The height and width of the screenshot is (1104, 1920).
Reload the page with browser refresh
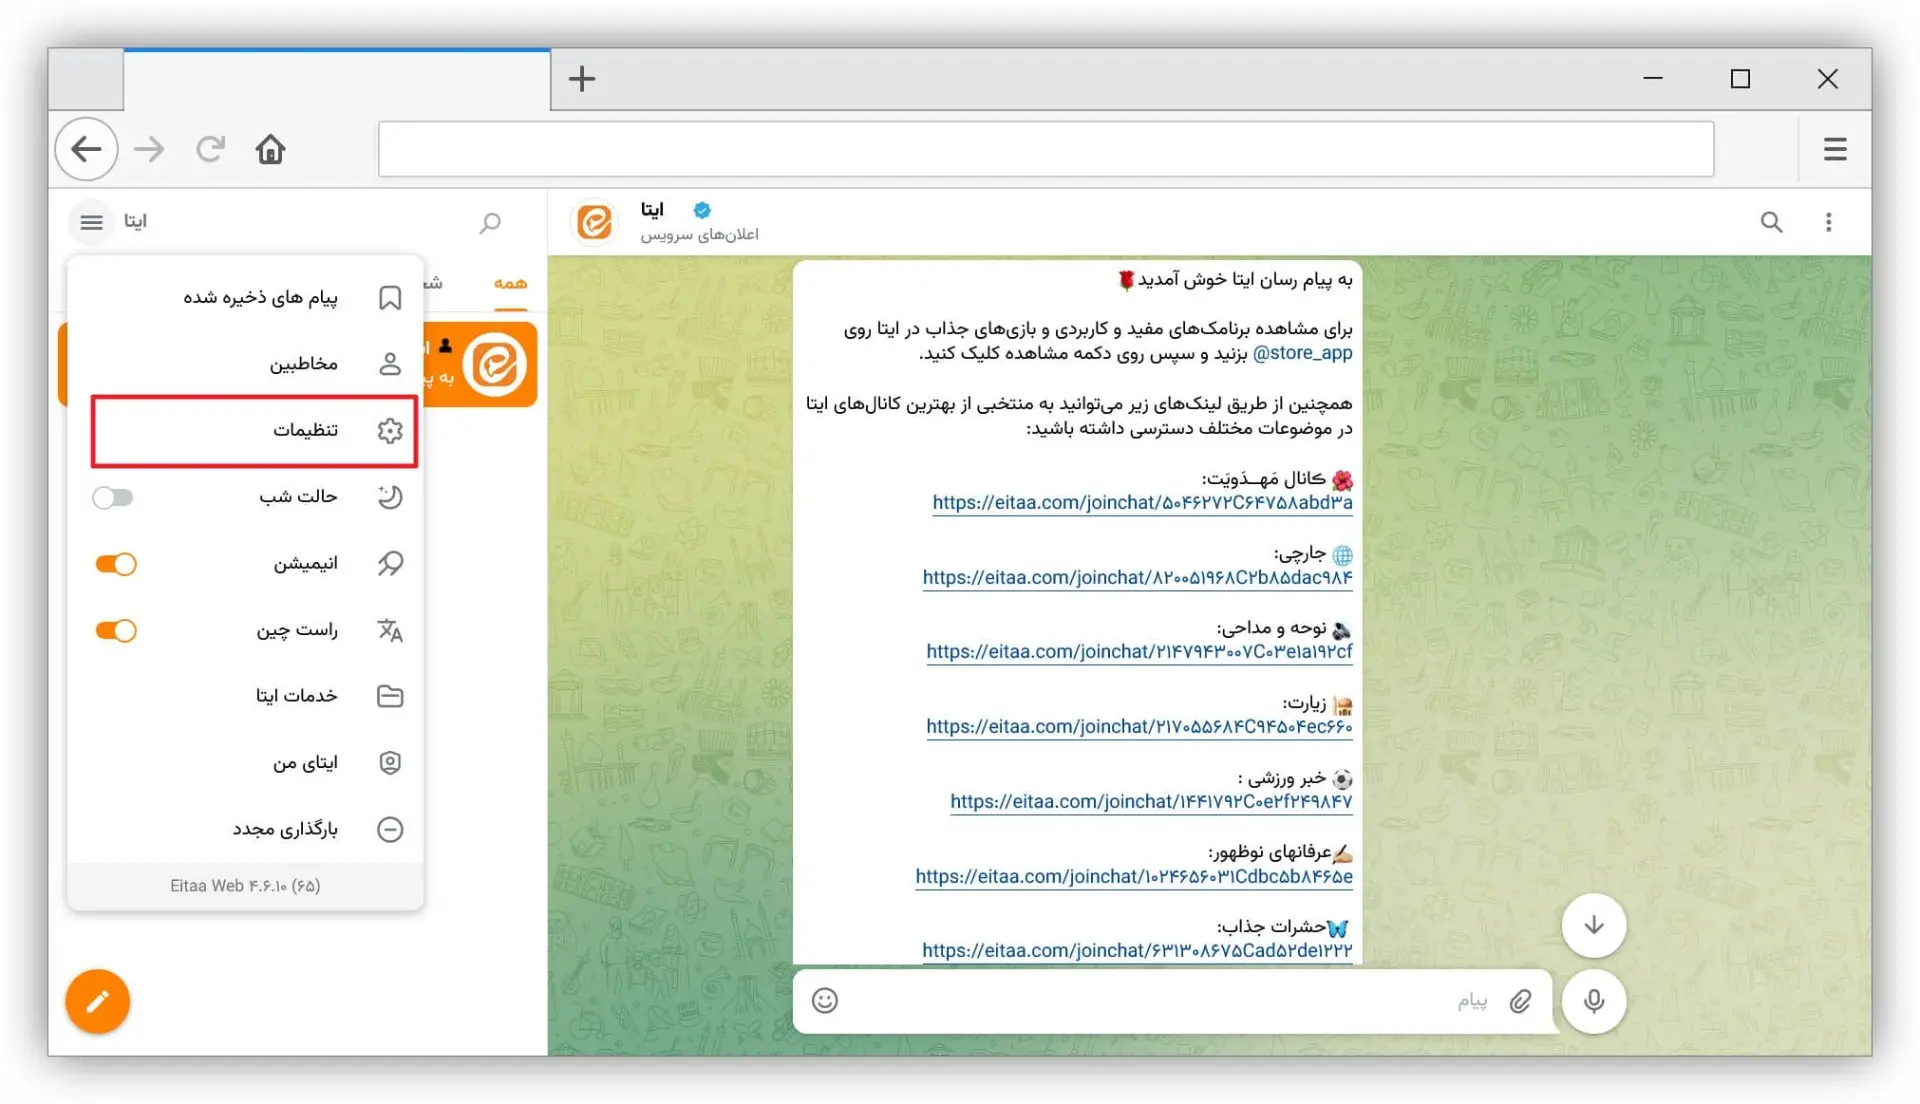pos(210,150)
